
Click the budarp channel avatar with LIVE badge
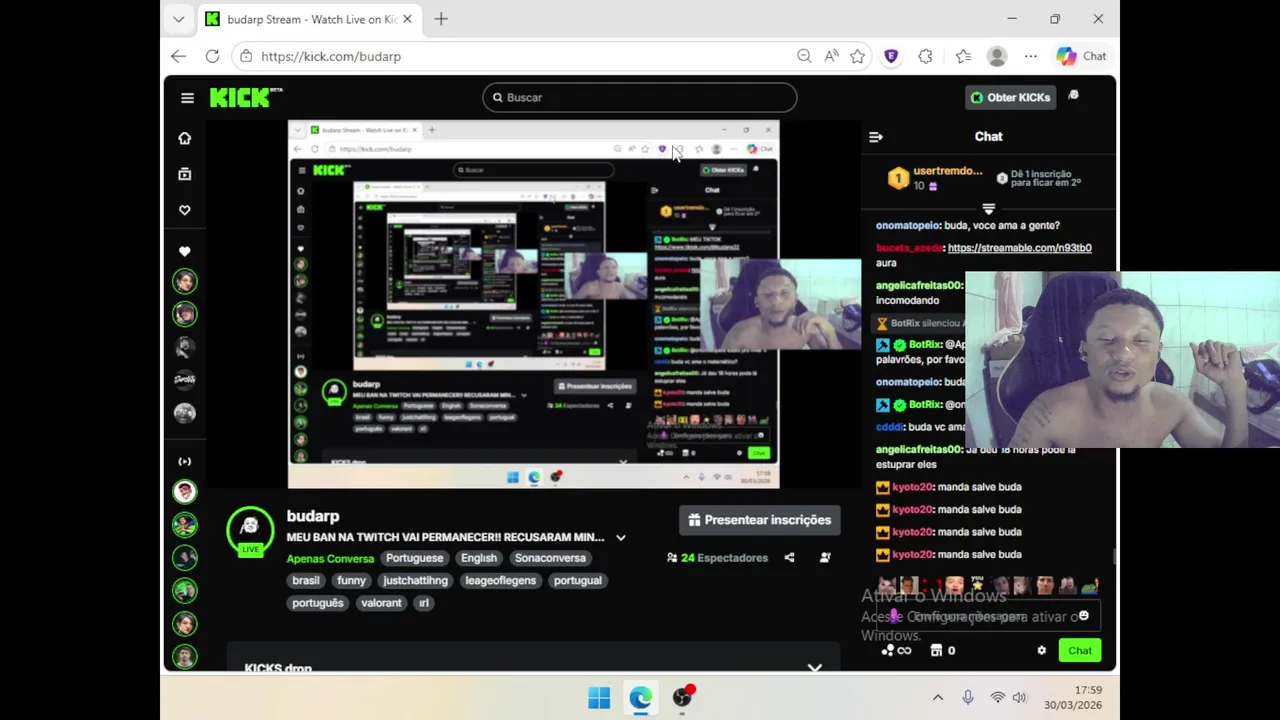coord(250,531)
